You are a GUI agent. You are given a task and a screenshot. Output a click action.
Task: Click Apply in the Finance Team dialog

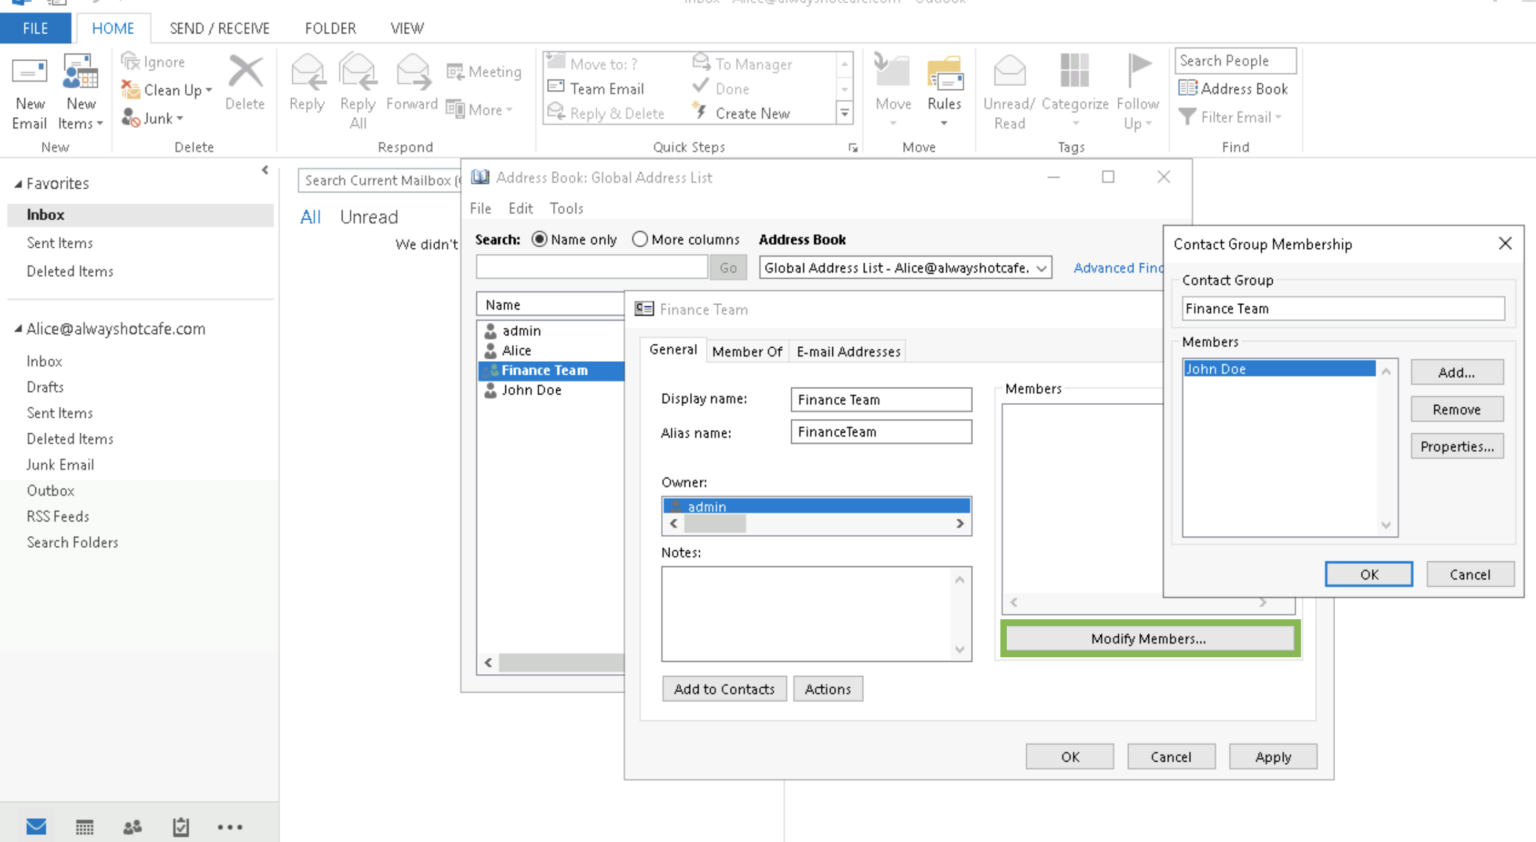click(1272, 756)
